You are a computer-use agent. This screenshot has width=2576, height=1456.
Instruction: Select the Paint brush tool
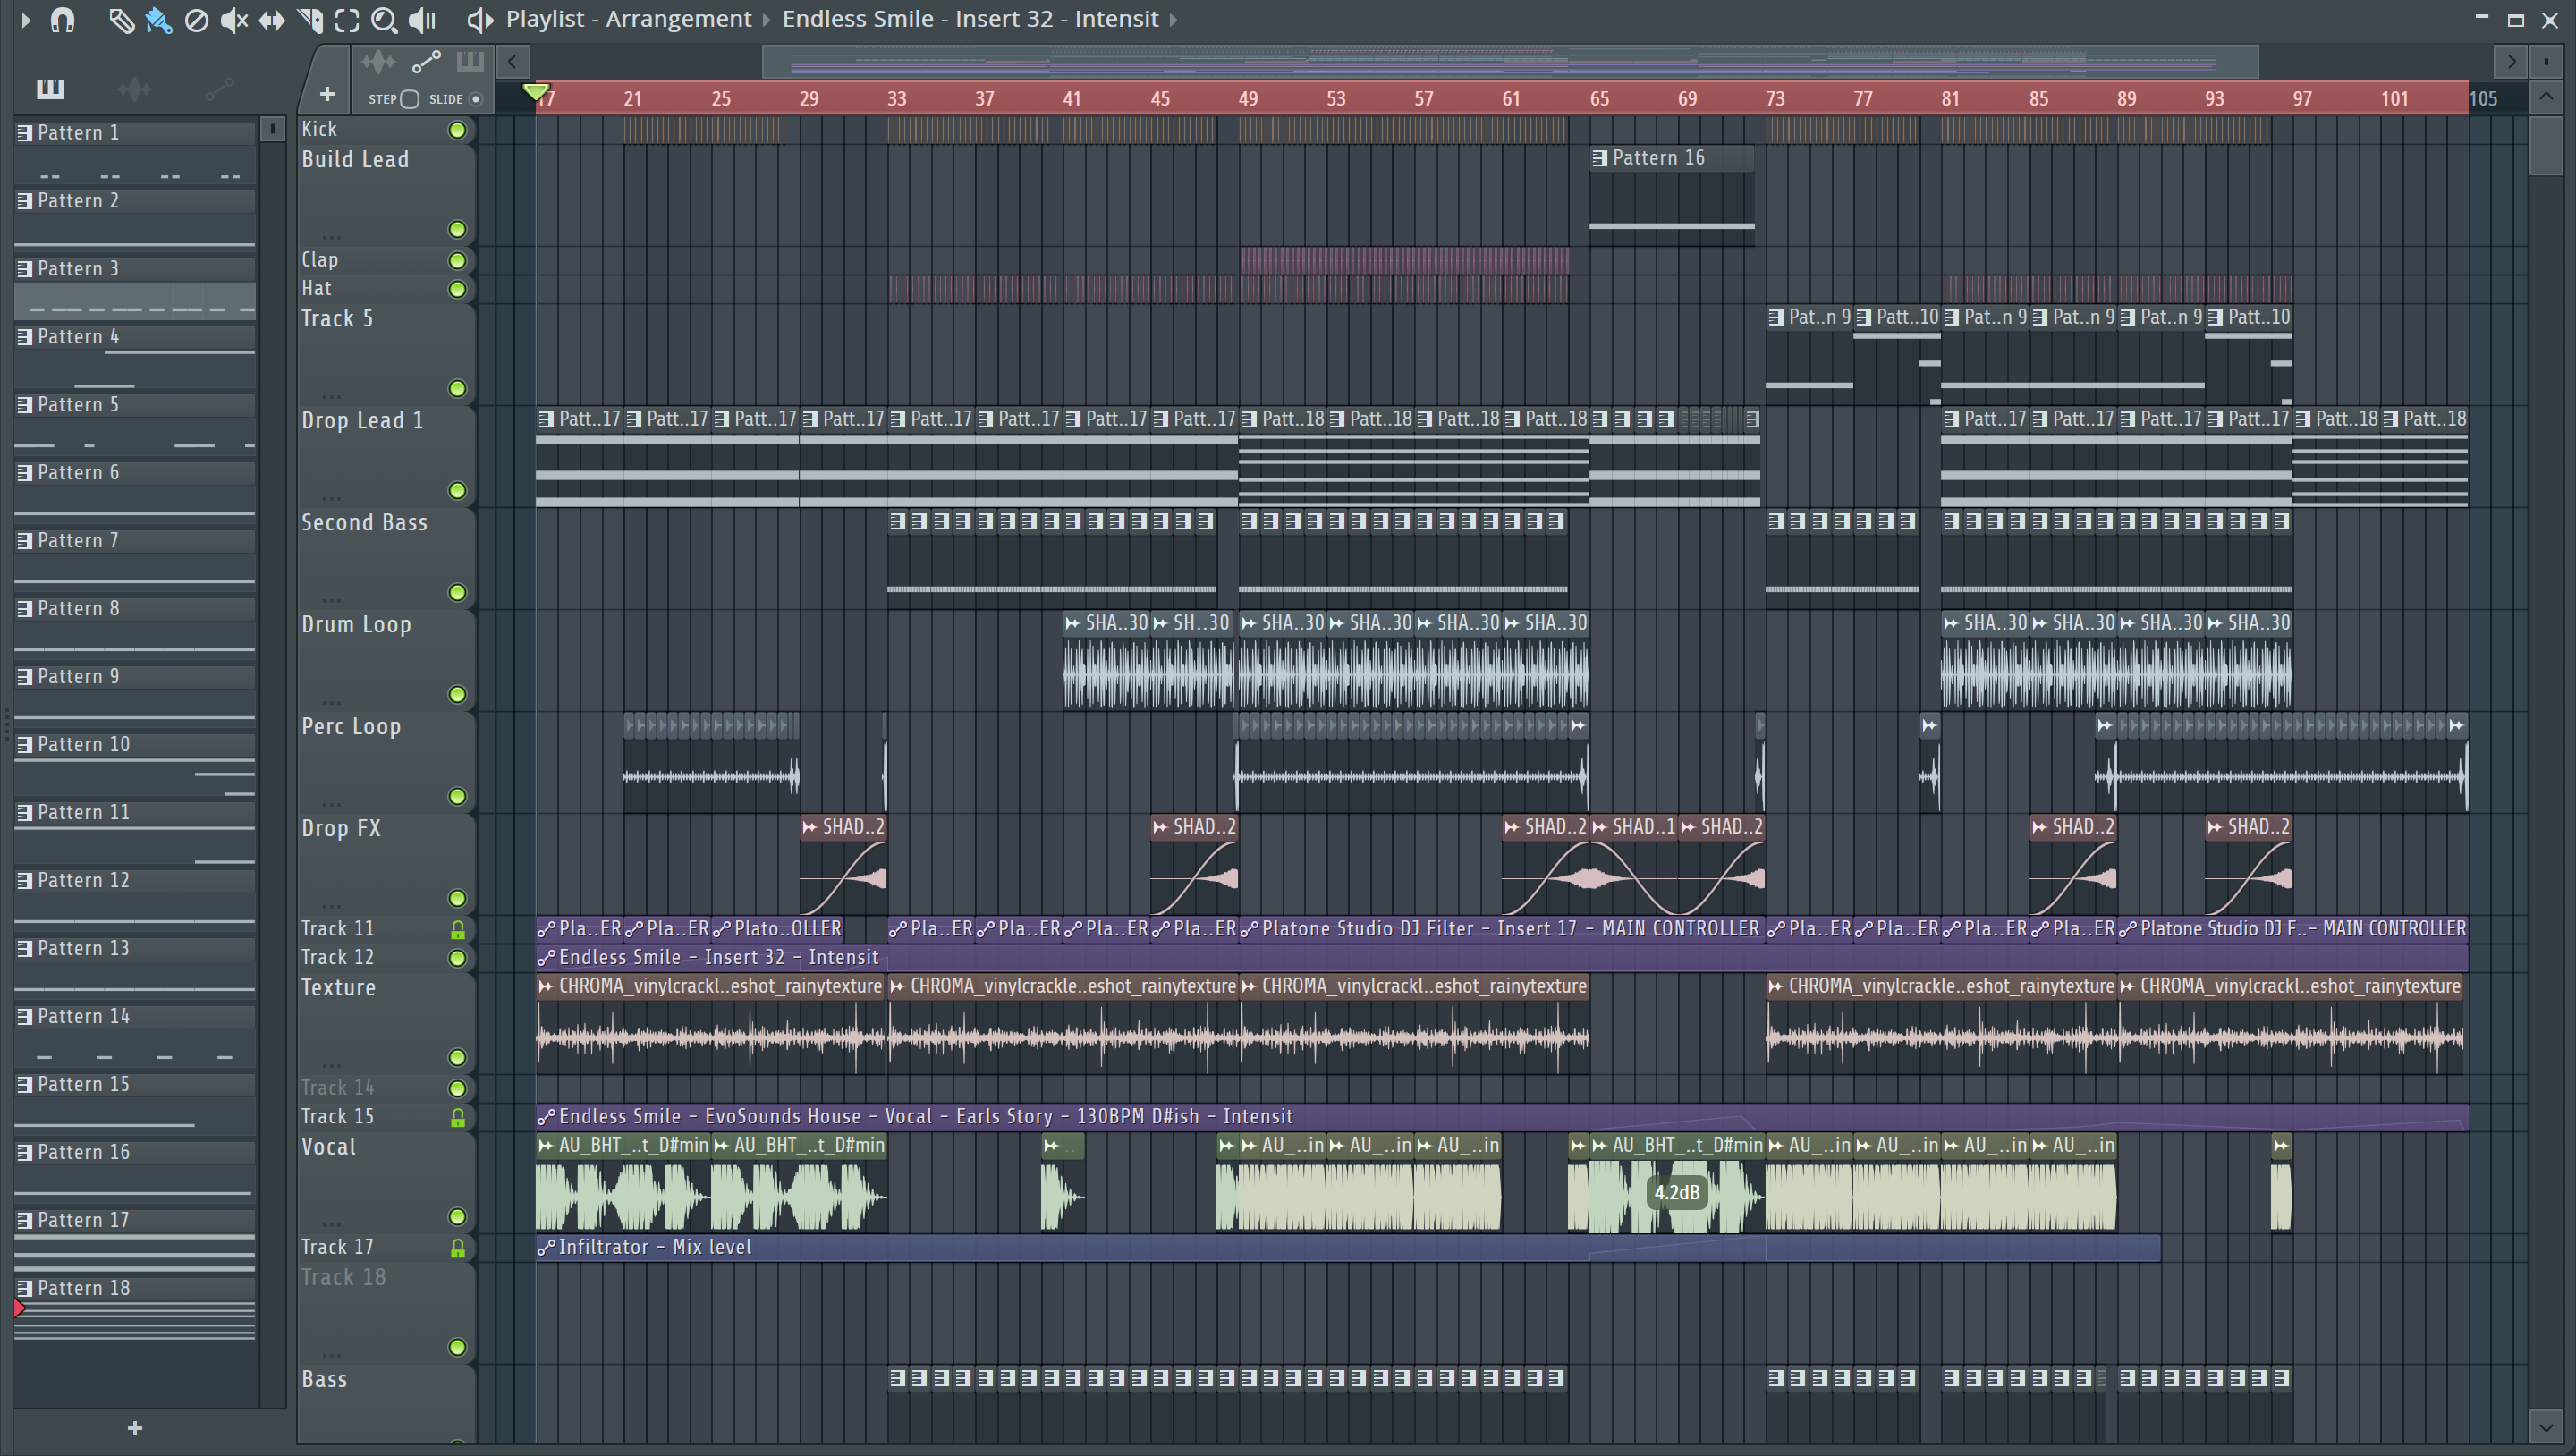(x=158, y=19)
